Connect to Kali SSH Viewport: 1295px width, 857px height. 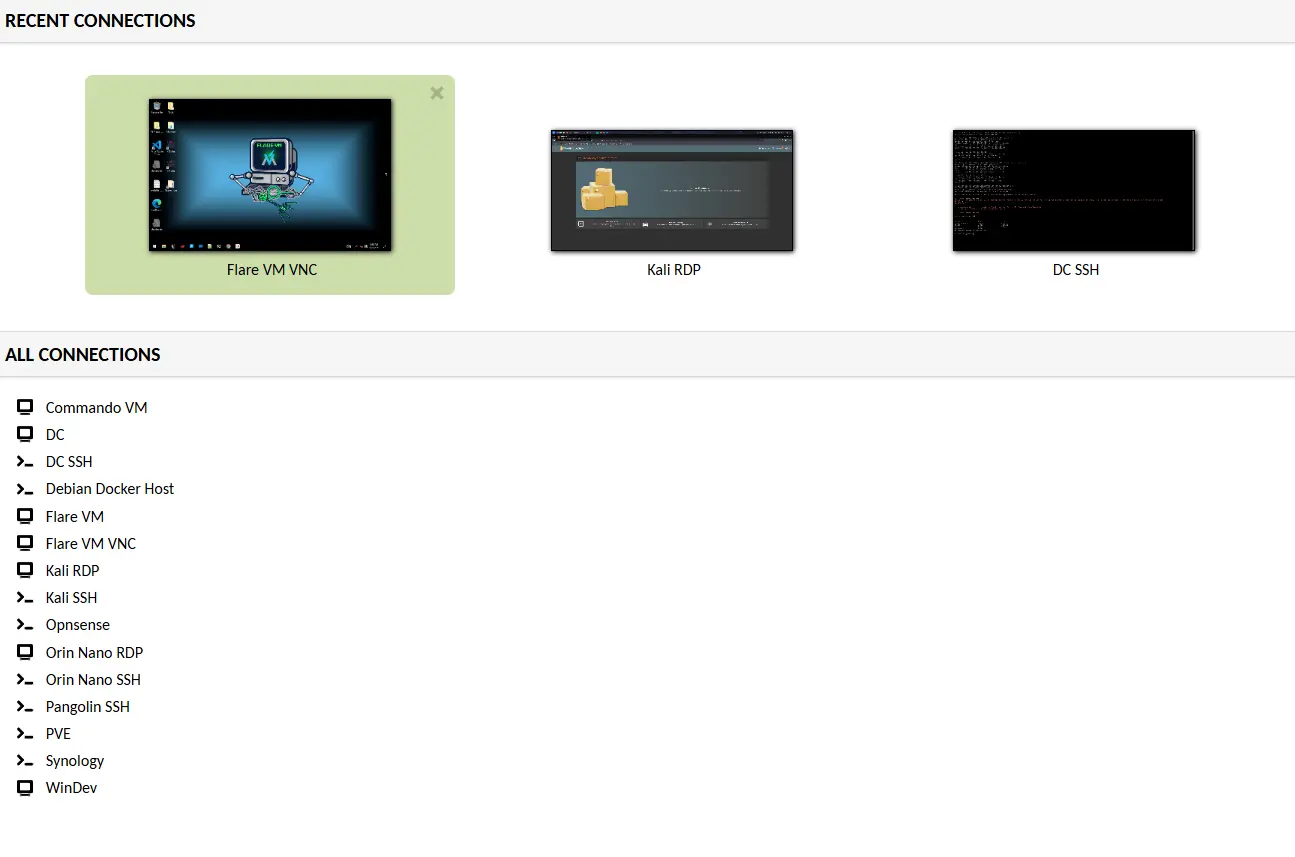(x=71, y=598)
